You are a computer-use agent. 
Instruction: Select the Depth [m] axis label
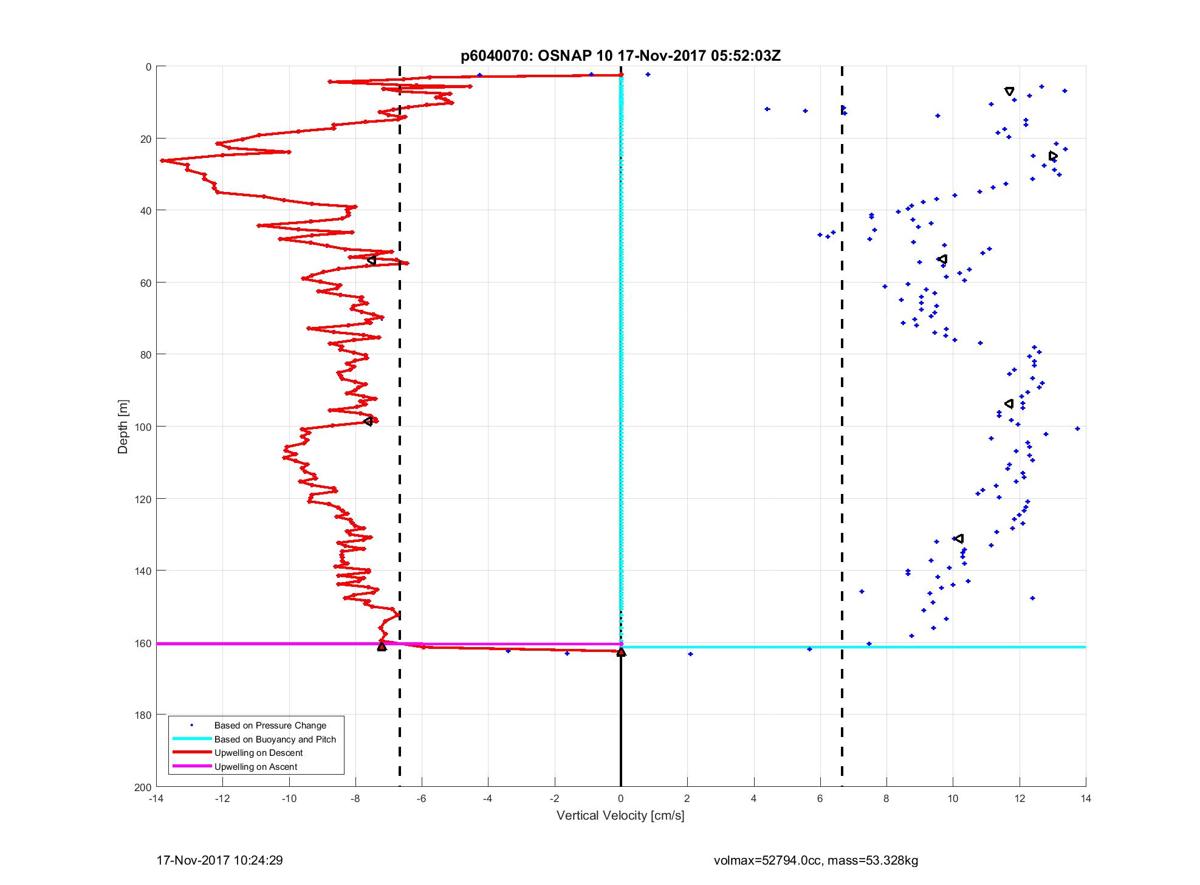tap(123, 427)
